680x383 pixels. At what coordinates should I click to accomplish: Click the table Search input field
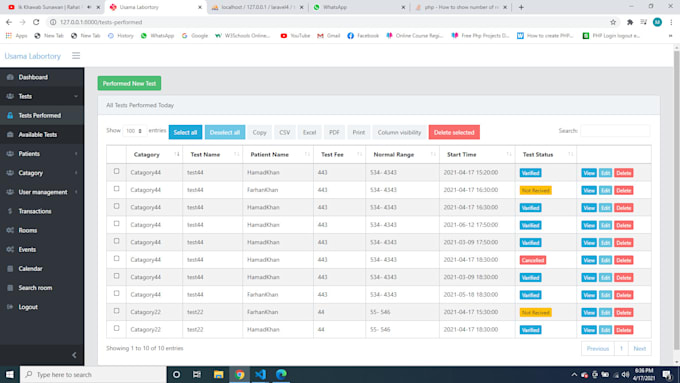[615, 131]
